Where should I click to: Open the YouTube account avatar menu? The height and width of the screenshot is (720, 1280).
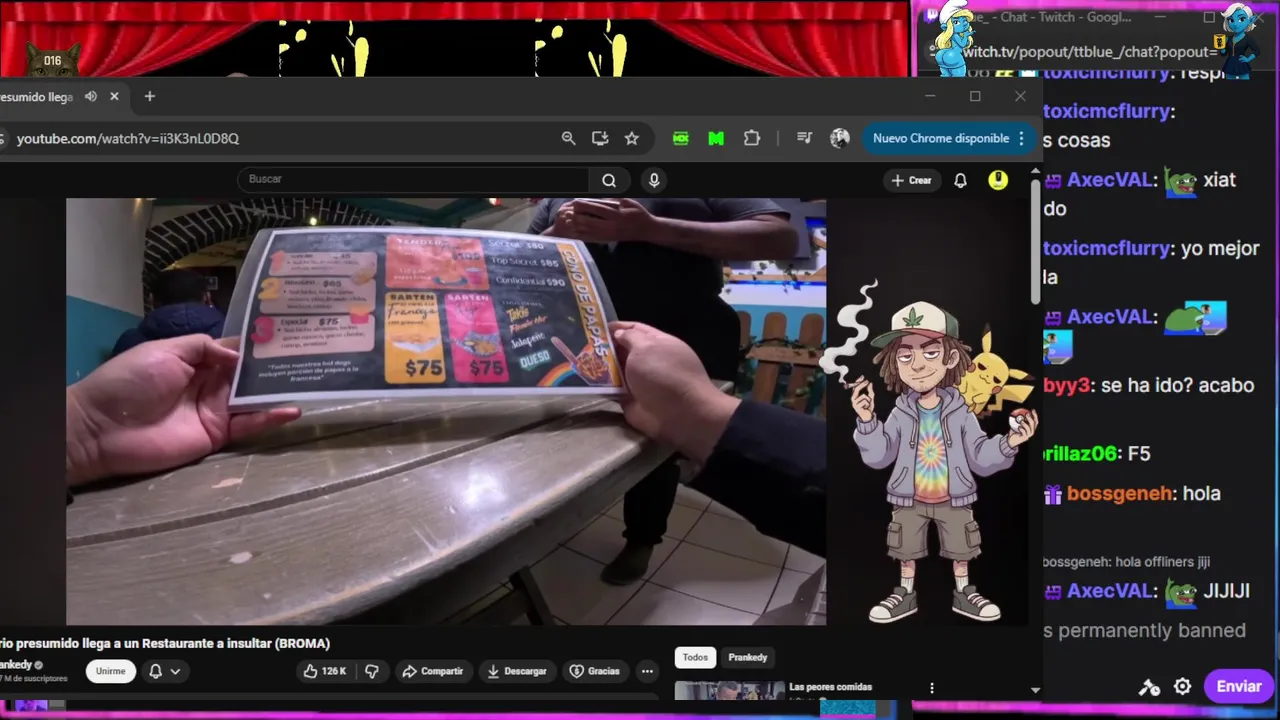click(x=998, y=180)
